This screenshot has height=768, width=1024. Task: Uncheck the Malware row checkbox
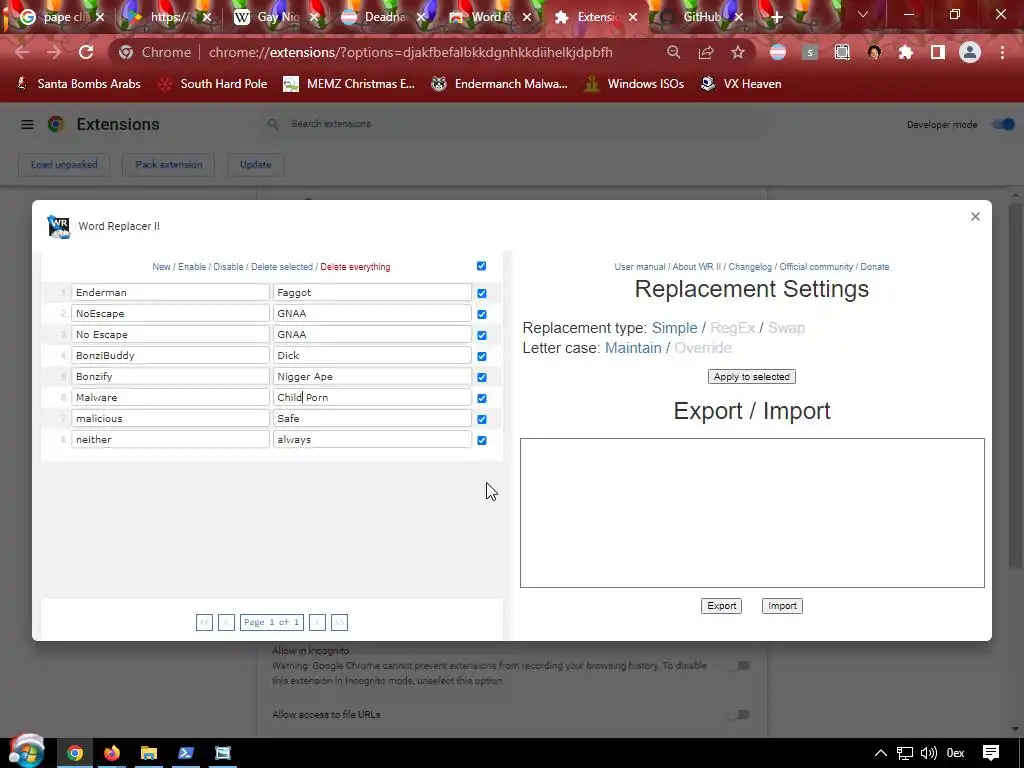[x=482, y=398]
